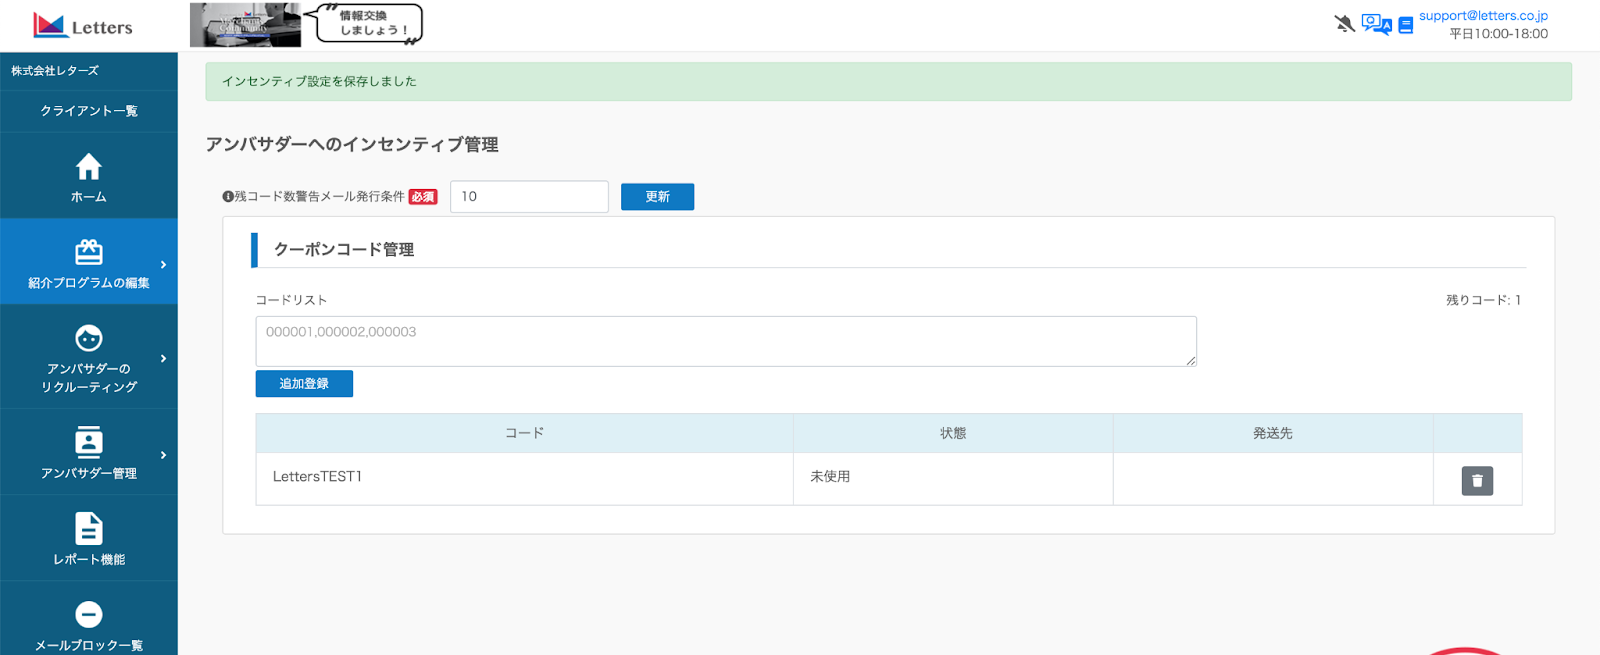Click the レポート機能 document icon
Screen dimensions: 1600x655
[89, 528]
